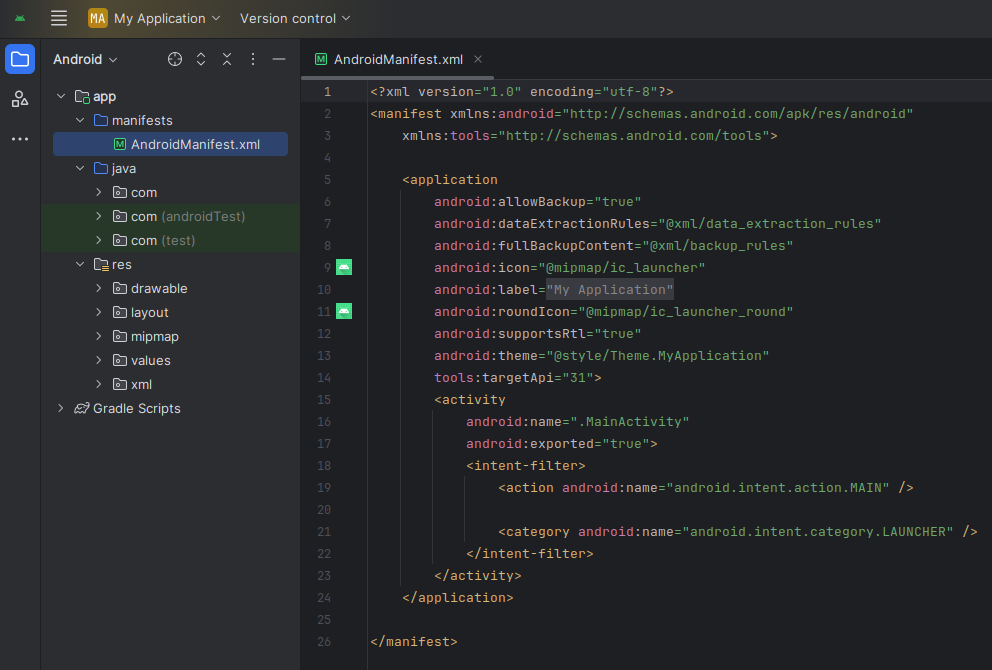The width and height of the screenshot is (992, 670).
Task: Open the Version control dropdown
Action: [295, 18]
